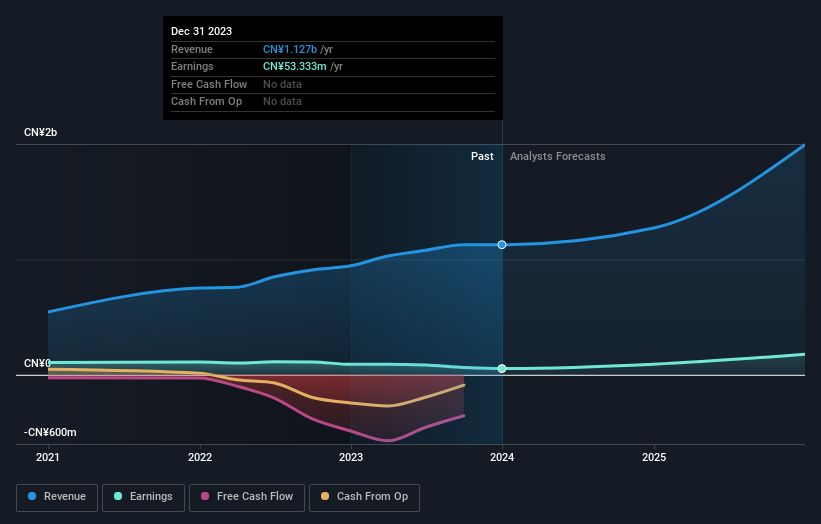Click the 2024 x-axis label
This screenshot has height=524, width=821.
pos(502,458)
